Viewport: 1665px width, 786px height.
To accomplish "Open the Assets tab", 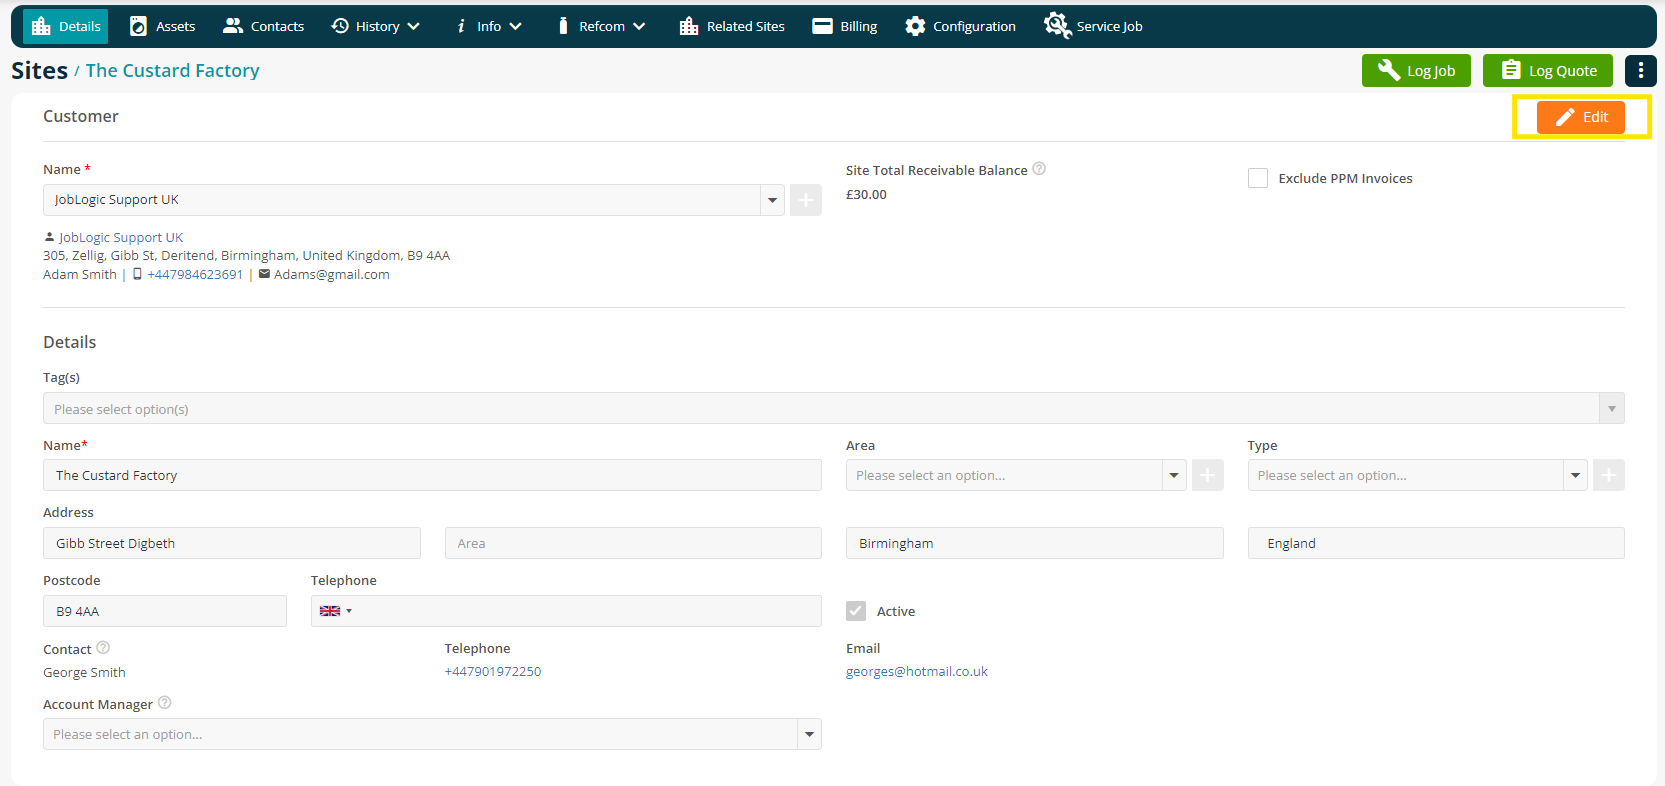I will click(x=162, y=26).
